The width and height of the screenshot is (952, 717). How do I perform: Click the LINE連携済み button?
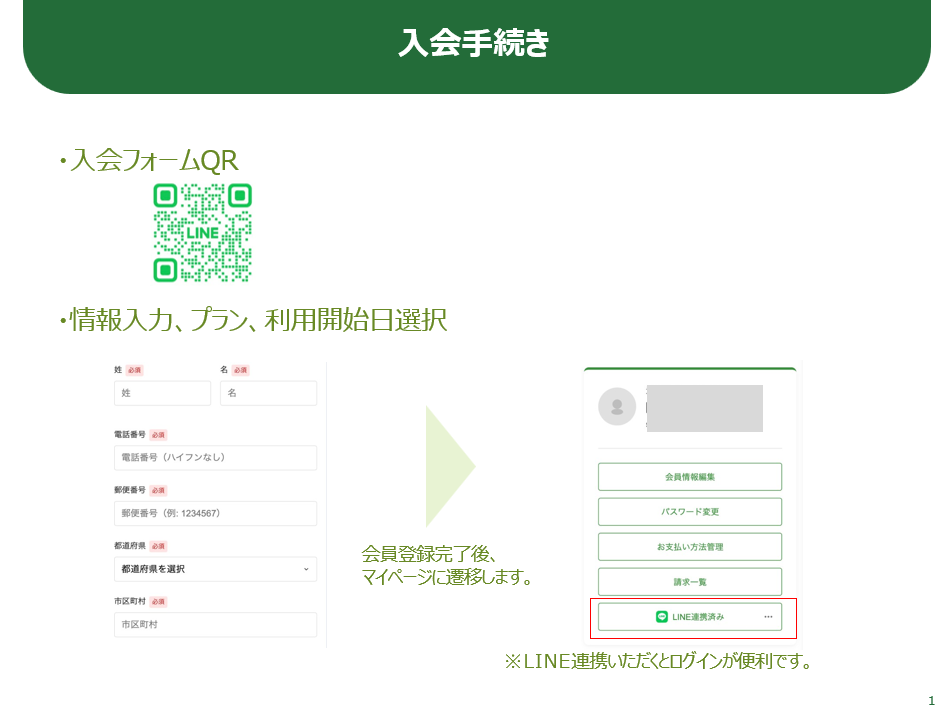[690, 617]
